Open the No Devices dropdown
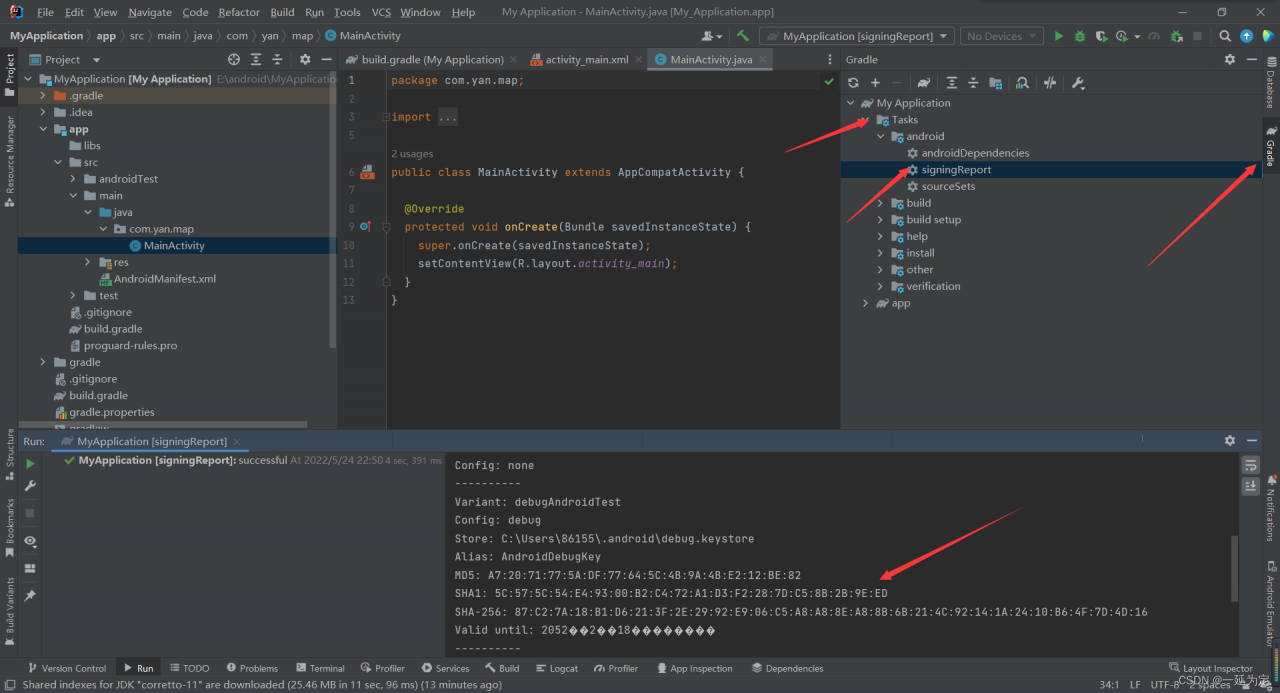 coord(1001,36)
